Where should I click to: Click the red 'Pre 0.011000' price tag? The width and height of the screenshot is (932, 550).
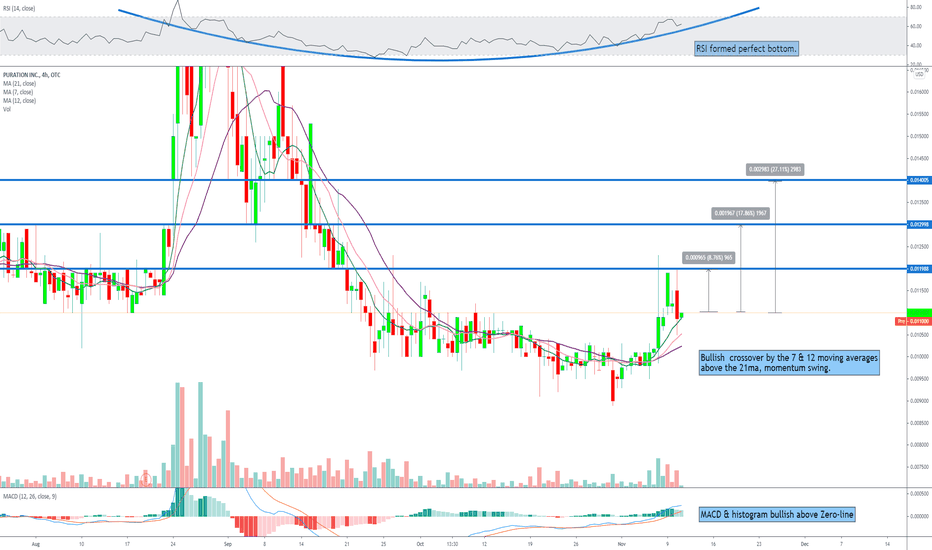coord(912,321)
